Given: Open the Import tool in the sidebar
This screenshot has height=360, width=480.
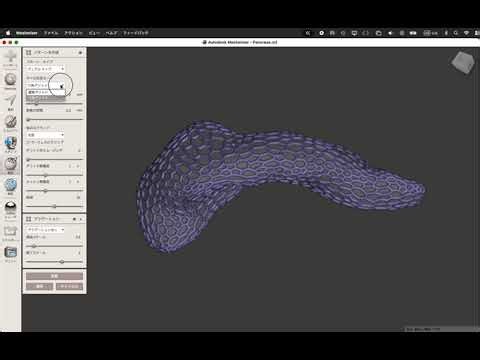Looking at the screenshot, I should click(10, 58).
